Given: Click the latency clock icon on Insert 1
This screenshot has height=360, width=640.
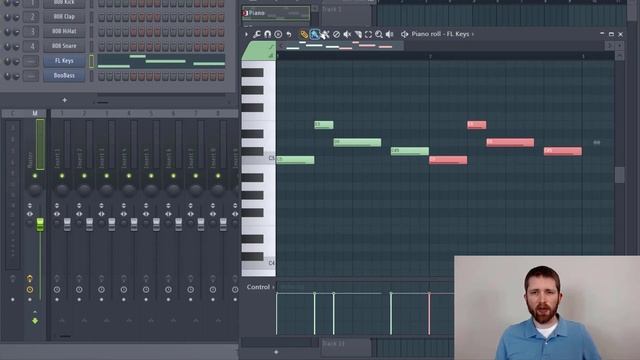Looking at the screenshot, I should [57, 289].
